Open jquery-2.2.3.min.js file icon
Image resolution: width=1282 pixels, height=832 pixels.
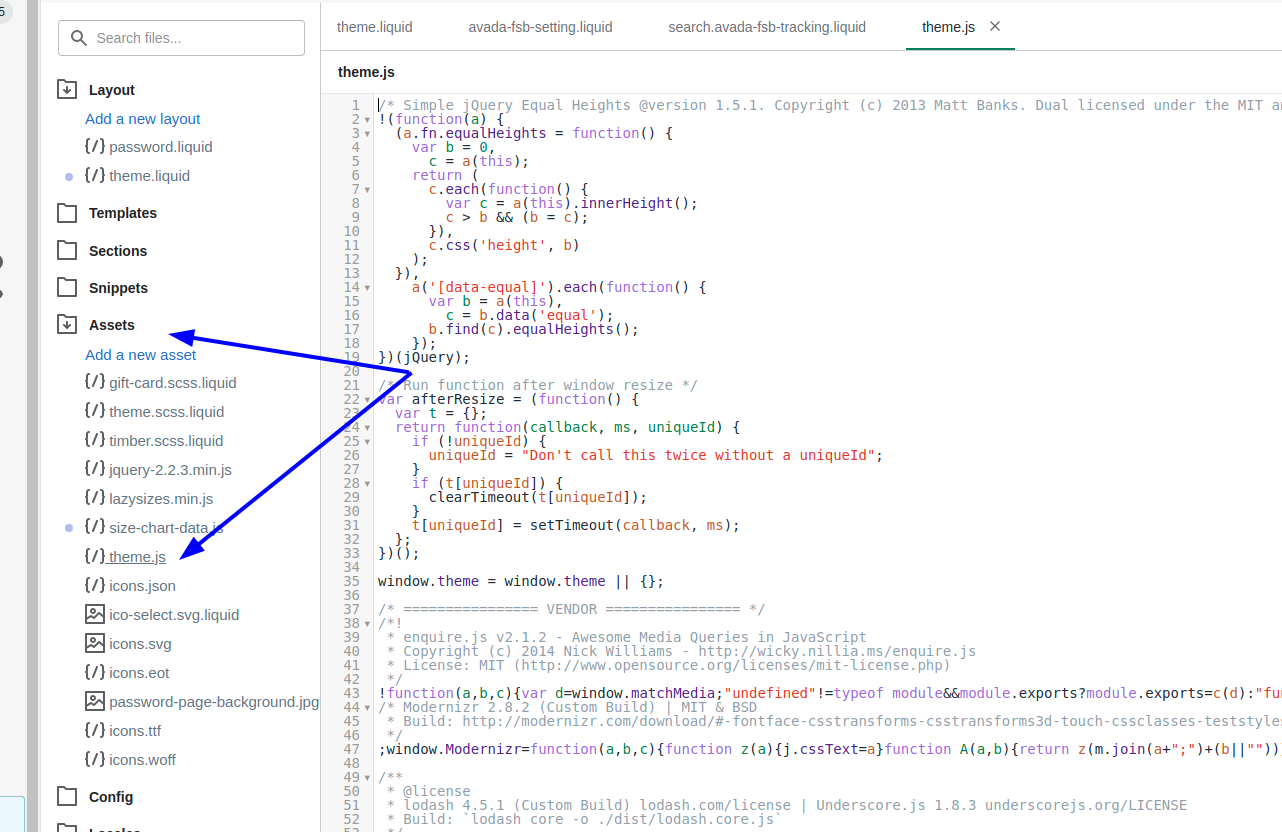click(x=95, y=469)
